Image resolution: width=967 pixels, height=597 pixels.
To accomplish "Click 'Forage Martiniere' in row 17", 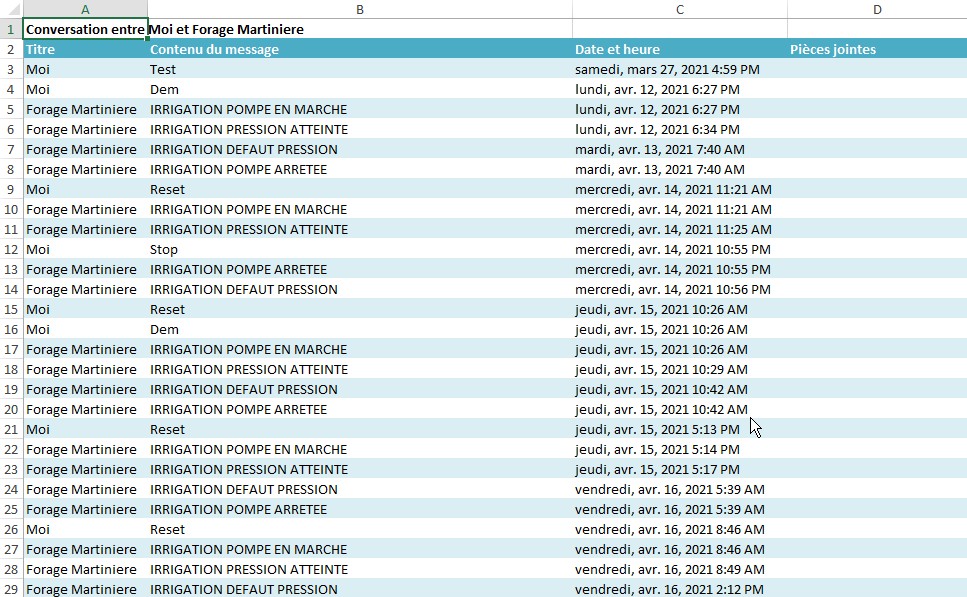I will click(x=81, y=350).
